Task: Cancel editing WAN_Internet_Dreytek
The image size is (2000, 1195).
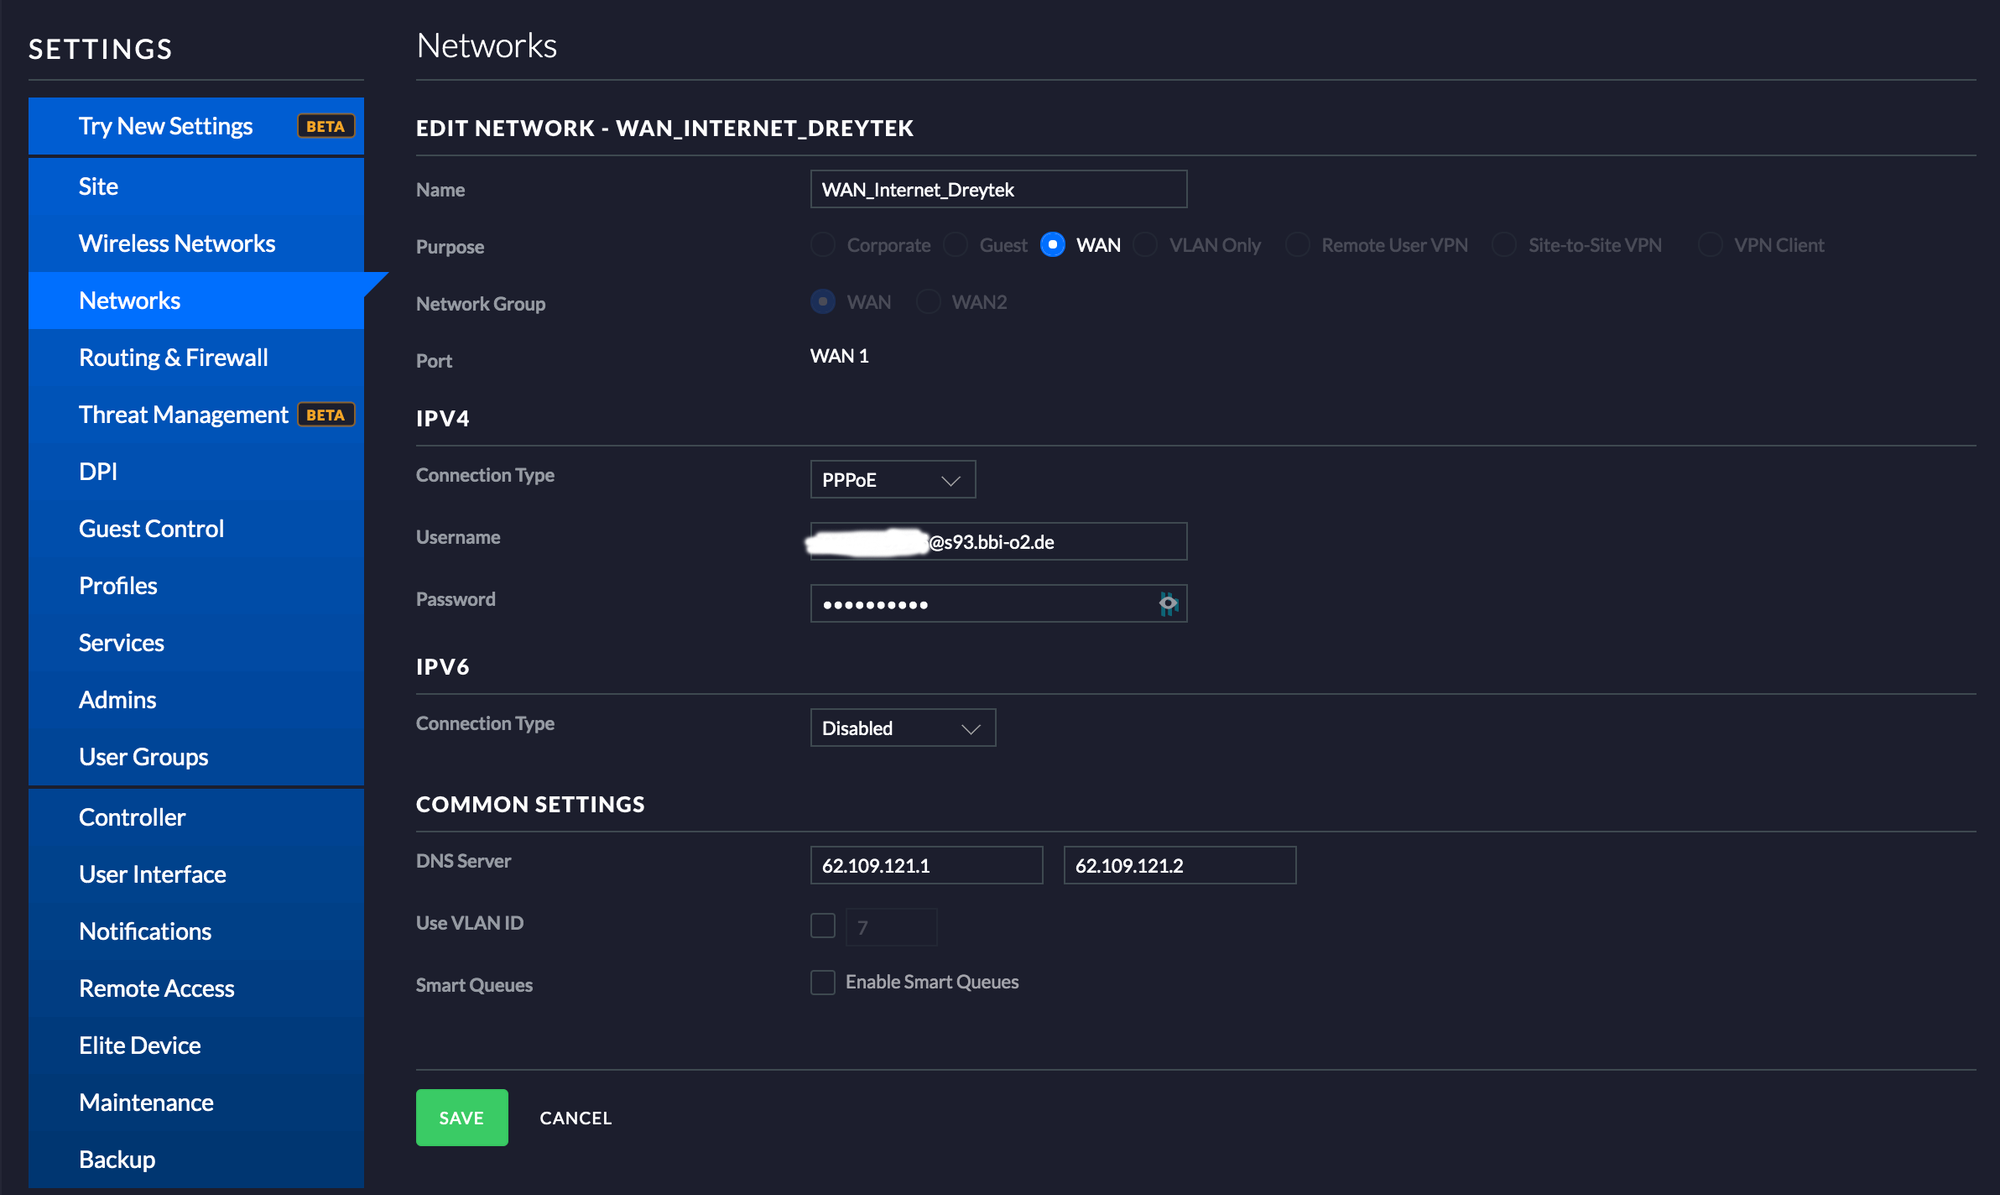Action: (x=575, y=1117)
